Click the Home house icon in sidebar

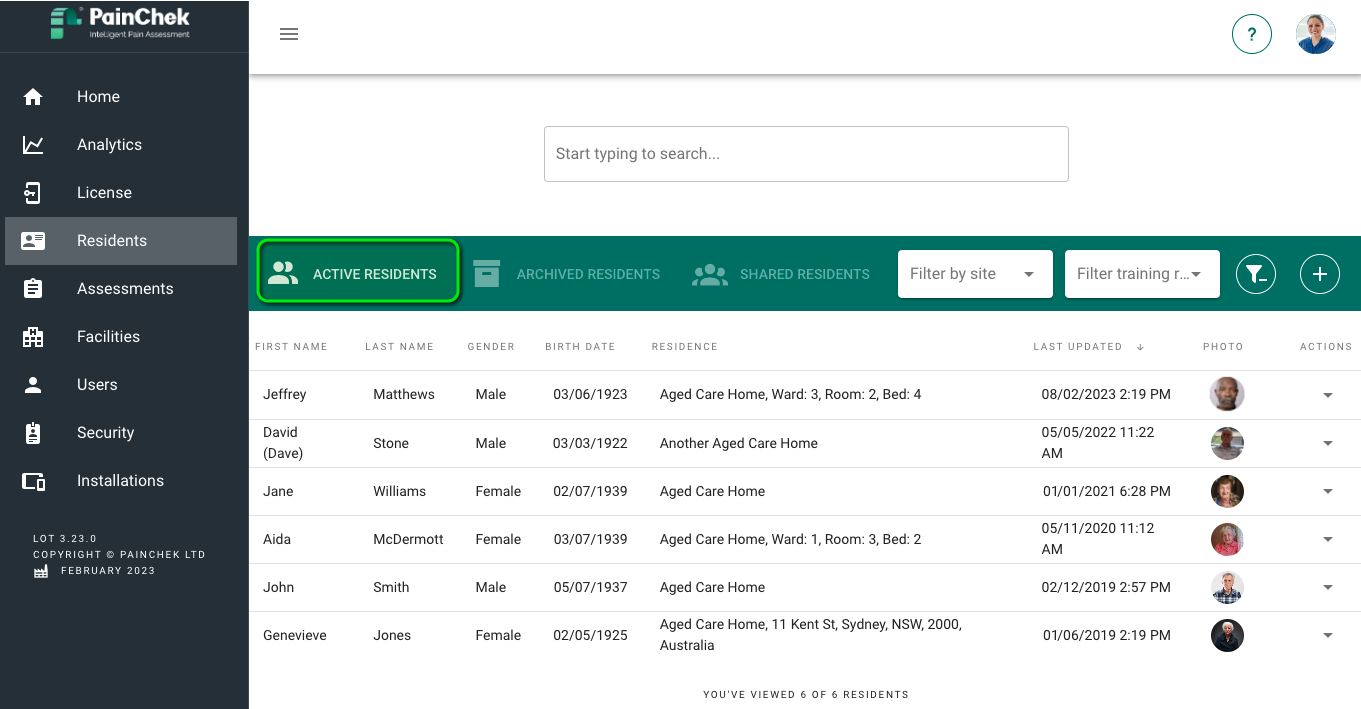click(33, 97)
